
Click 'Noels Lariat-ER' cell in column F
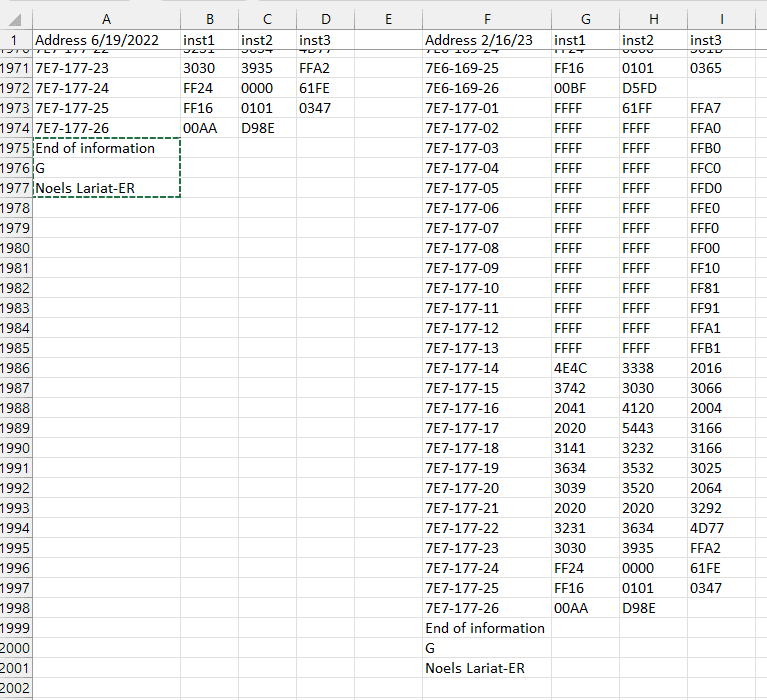point(475,668)
